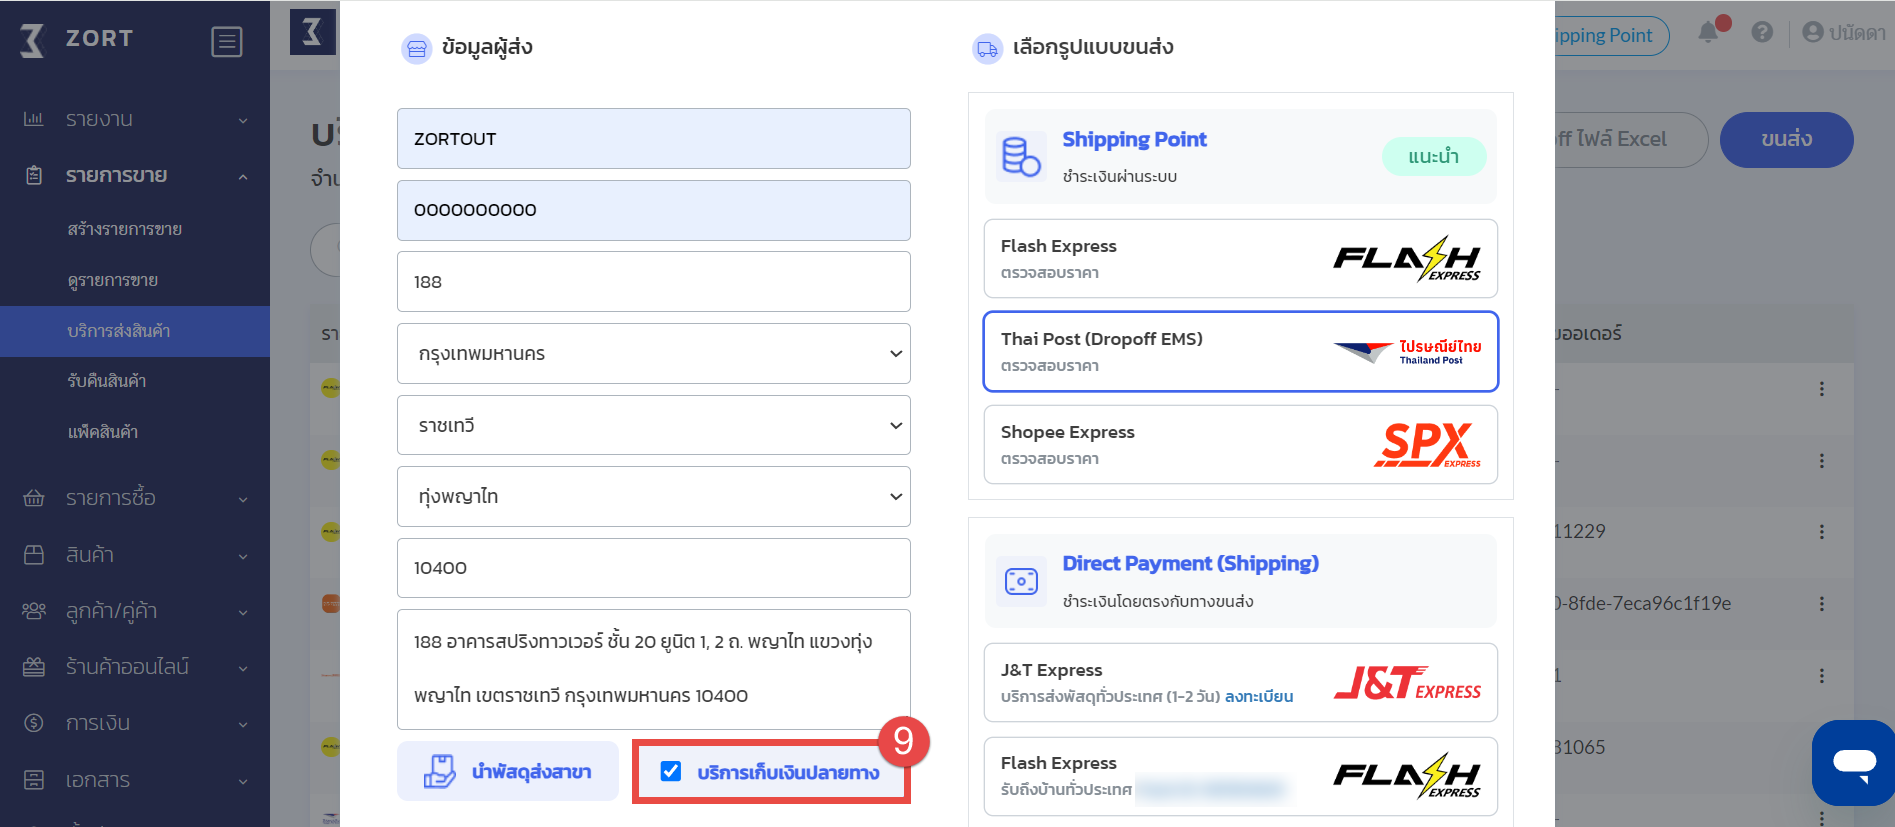The image size is (1895, 827).
Task: Select บริการส่งสินค้า submenu item
Action: click(x=135, y=331)
